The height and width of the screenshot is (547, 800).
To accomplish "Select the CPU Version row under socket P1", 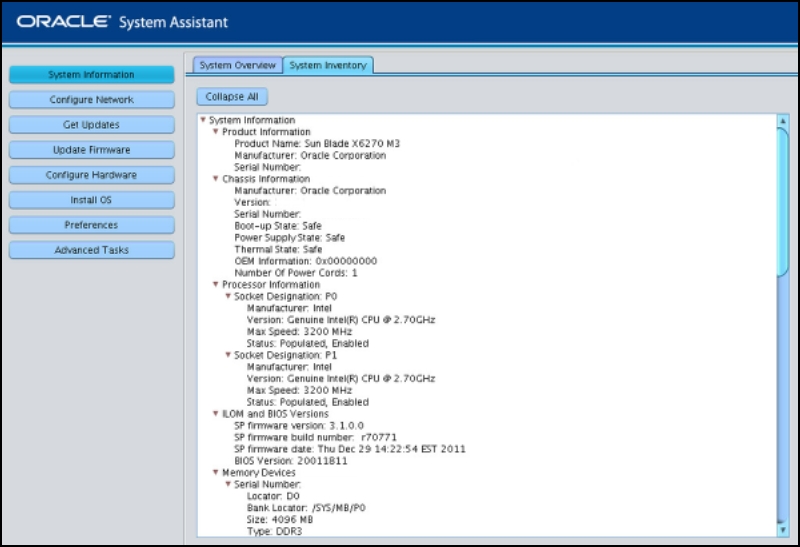I will 341,378.
